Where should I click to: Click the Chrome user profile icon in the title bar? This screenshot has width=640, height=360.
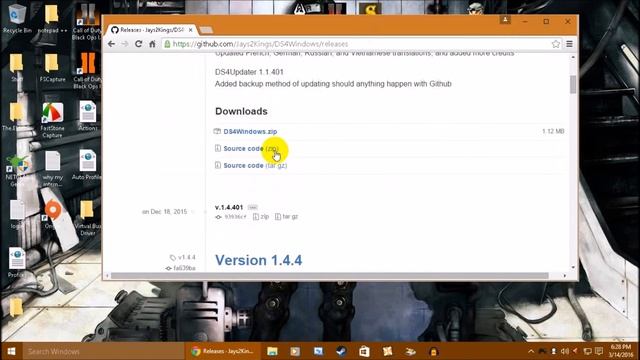click(505, 20)
